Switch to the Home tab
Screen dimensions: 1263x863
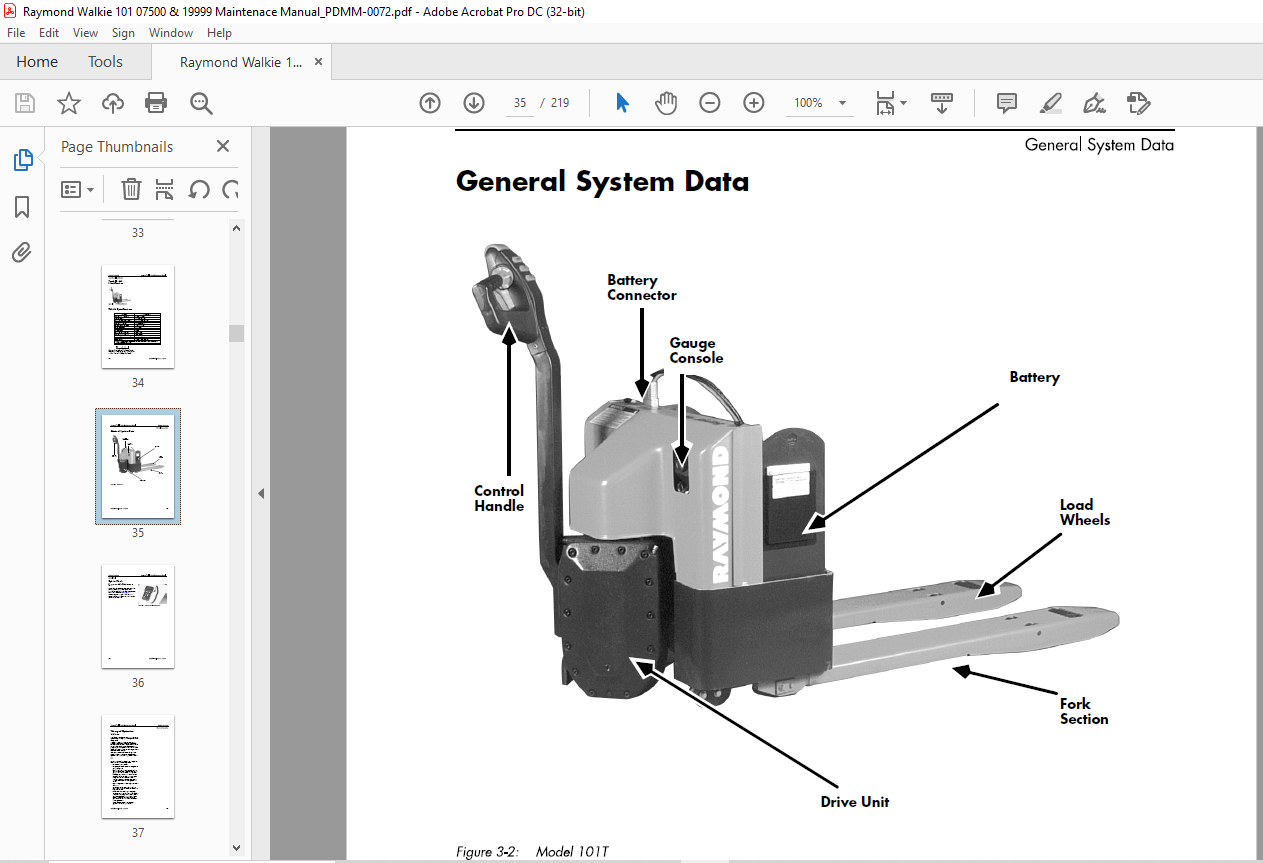click(37, 62)
